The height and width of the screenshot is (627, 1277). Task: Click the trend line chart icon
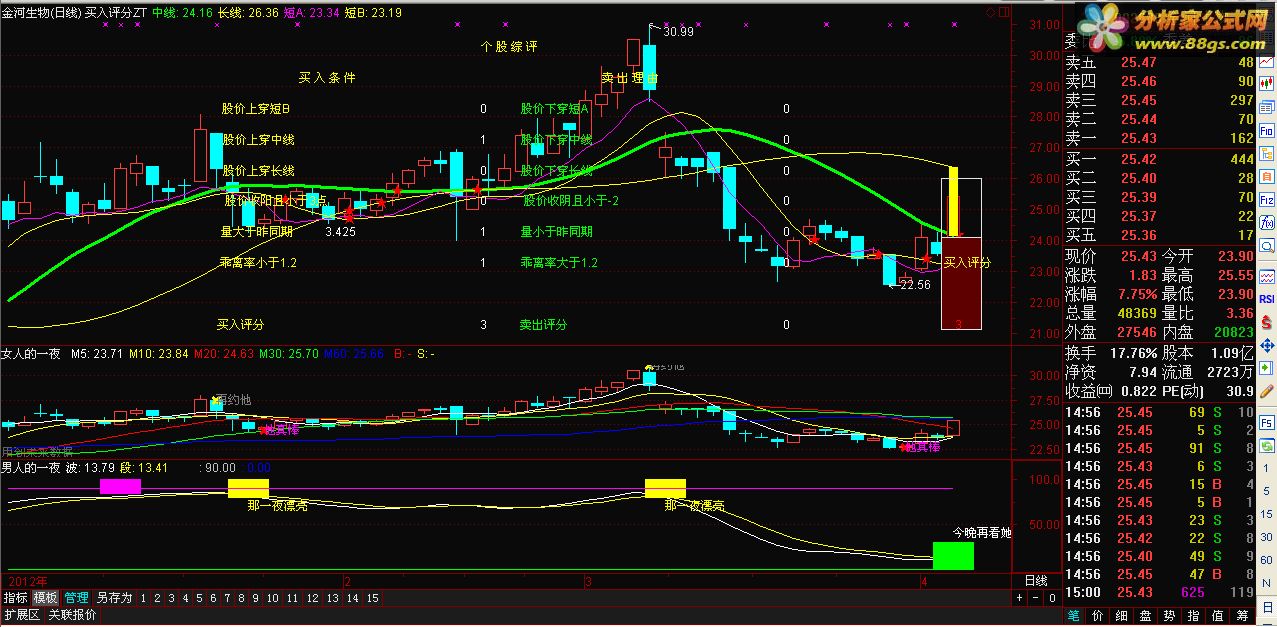[1266, 61]
